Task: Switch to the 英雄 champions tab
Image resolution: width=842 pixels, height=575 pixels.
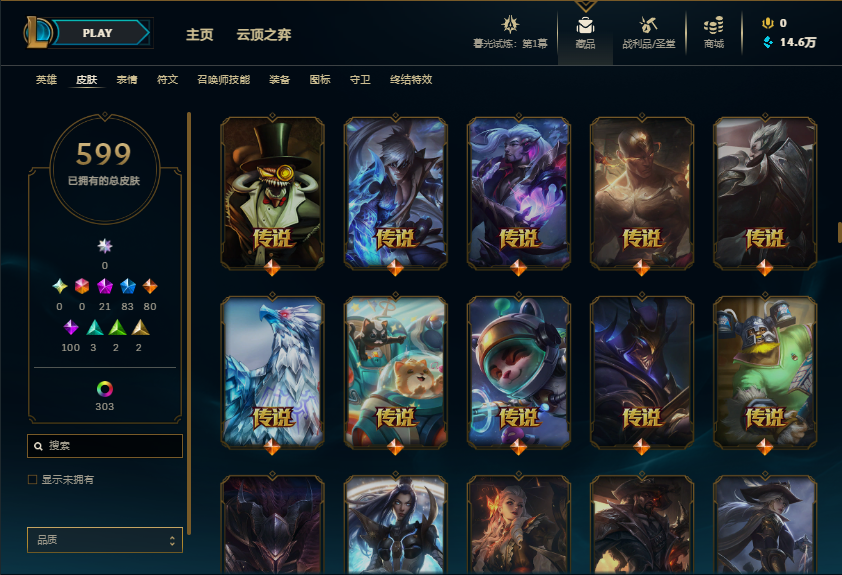Action: 46,79
